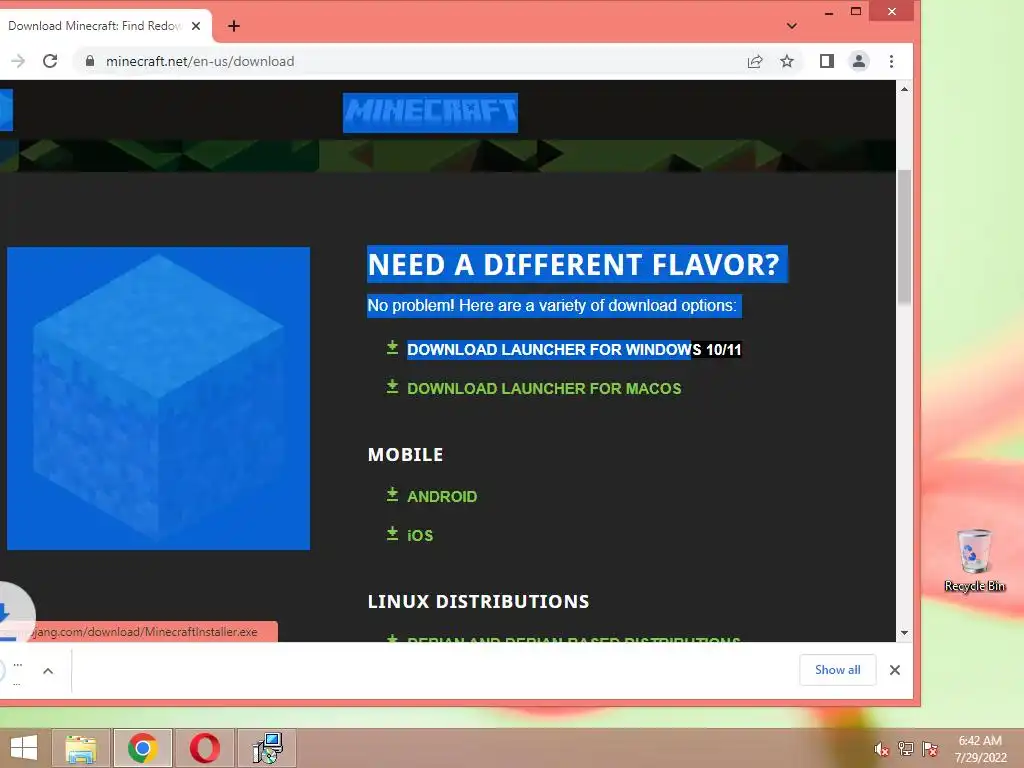The width and height of the screenshot is (1024, 768).
Task: Reload the Minecraft download page
Action: [x=50, y=61]
